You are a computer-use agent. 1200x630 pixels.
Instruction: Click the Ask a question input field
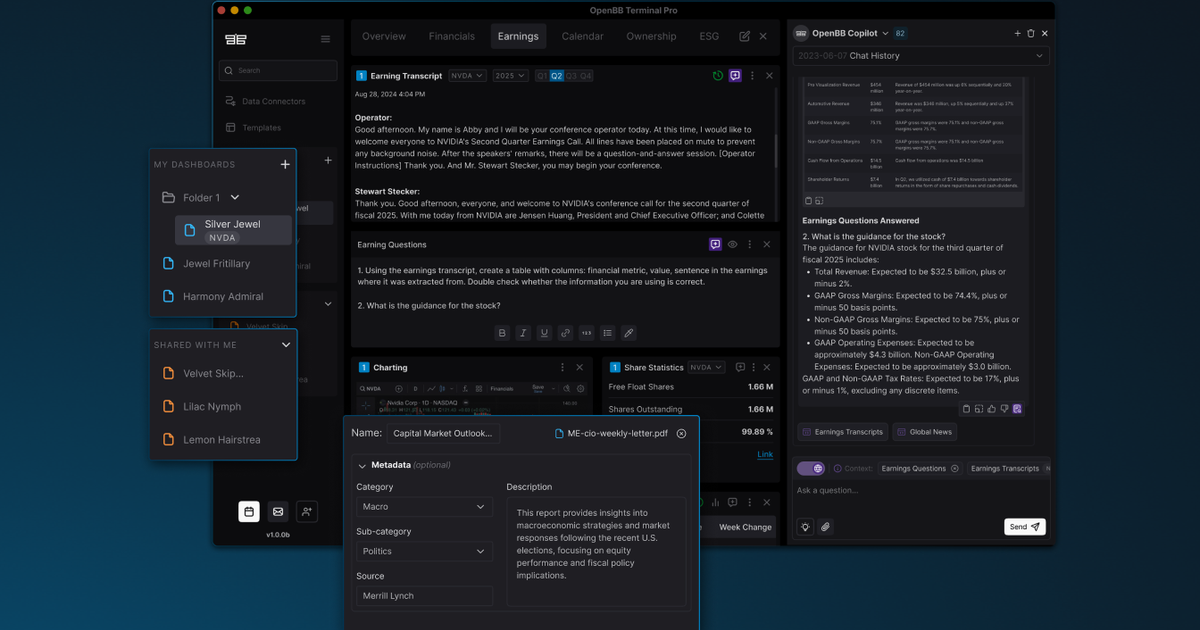[900, 490]
